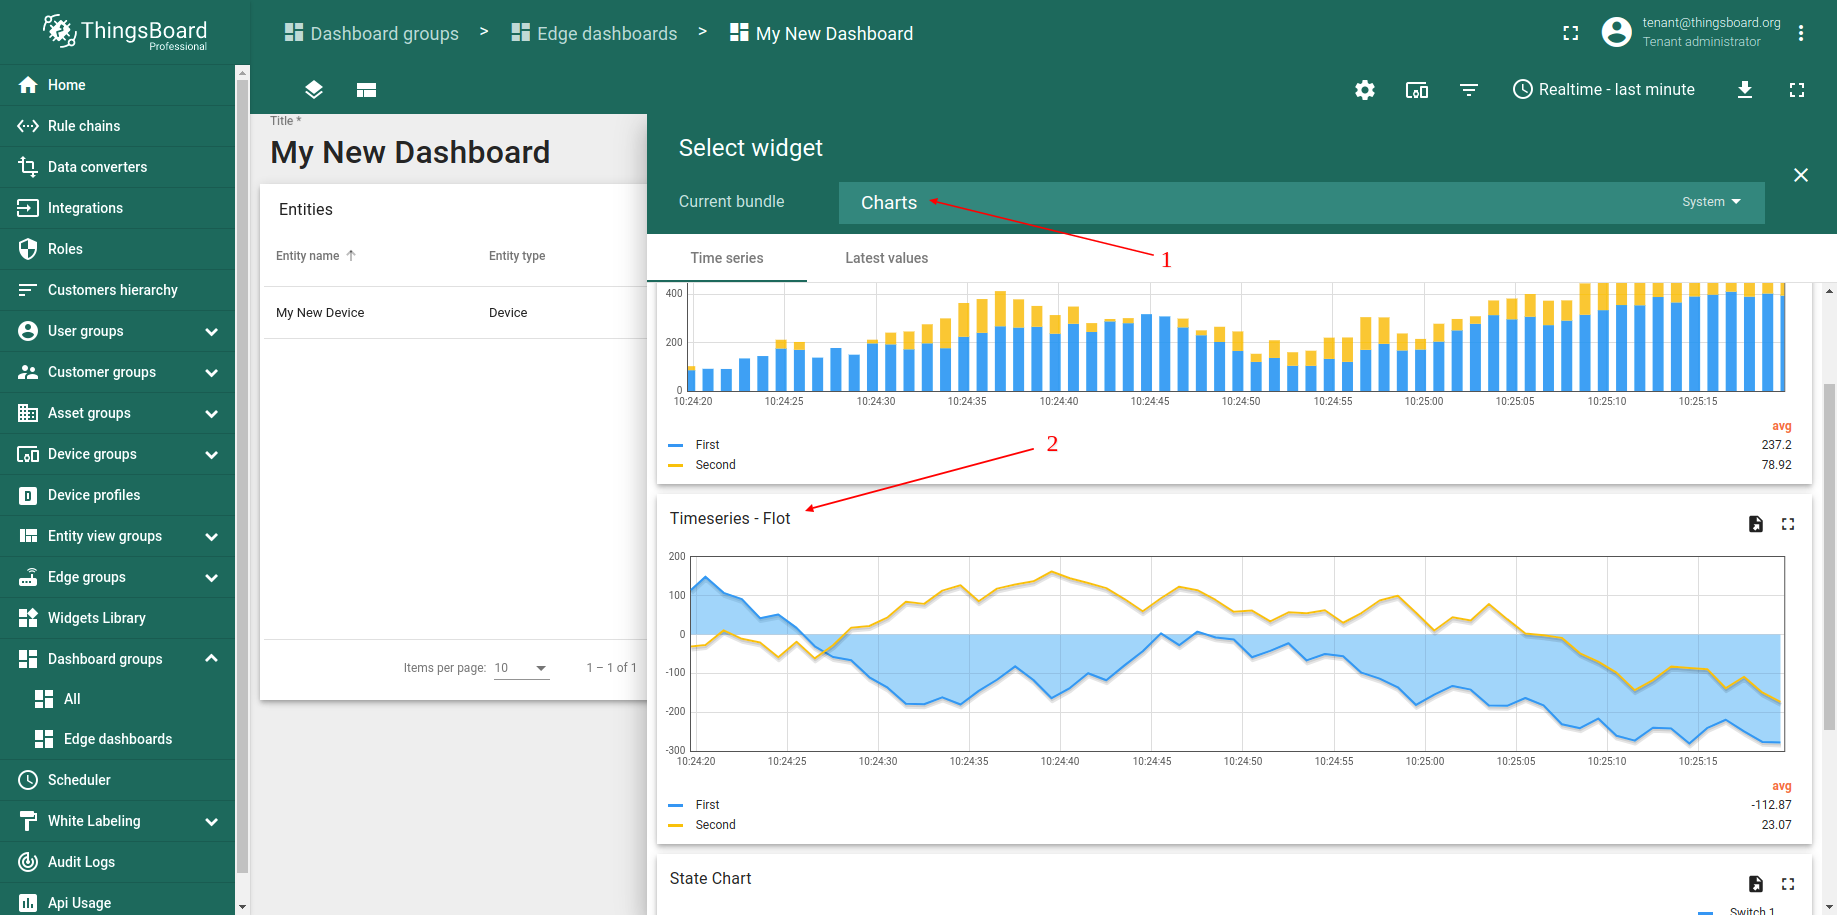Image resolution: width=1837 pixels, height=915 pixels.
Task: Expand Device groups menu
Action: (x=117, y=454)
